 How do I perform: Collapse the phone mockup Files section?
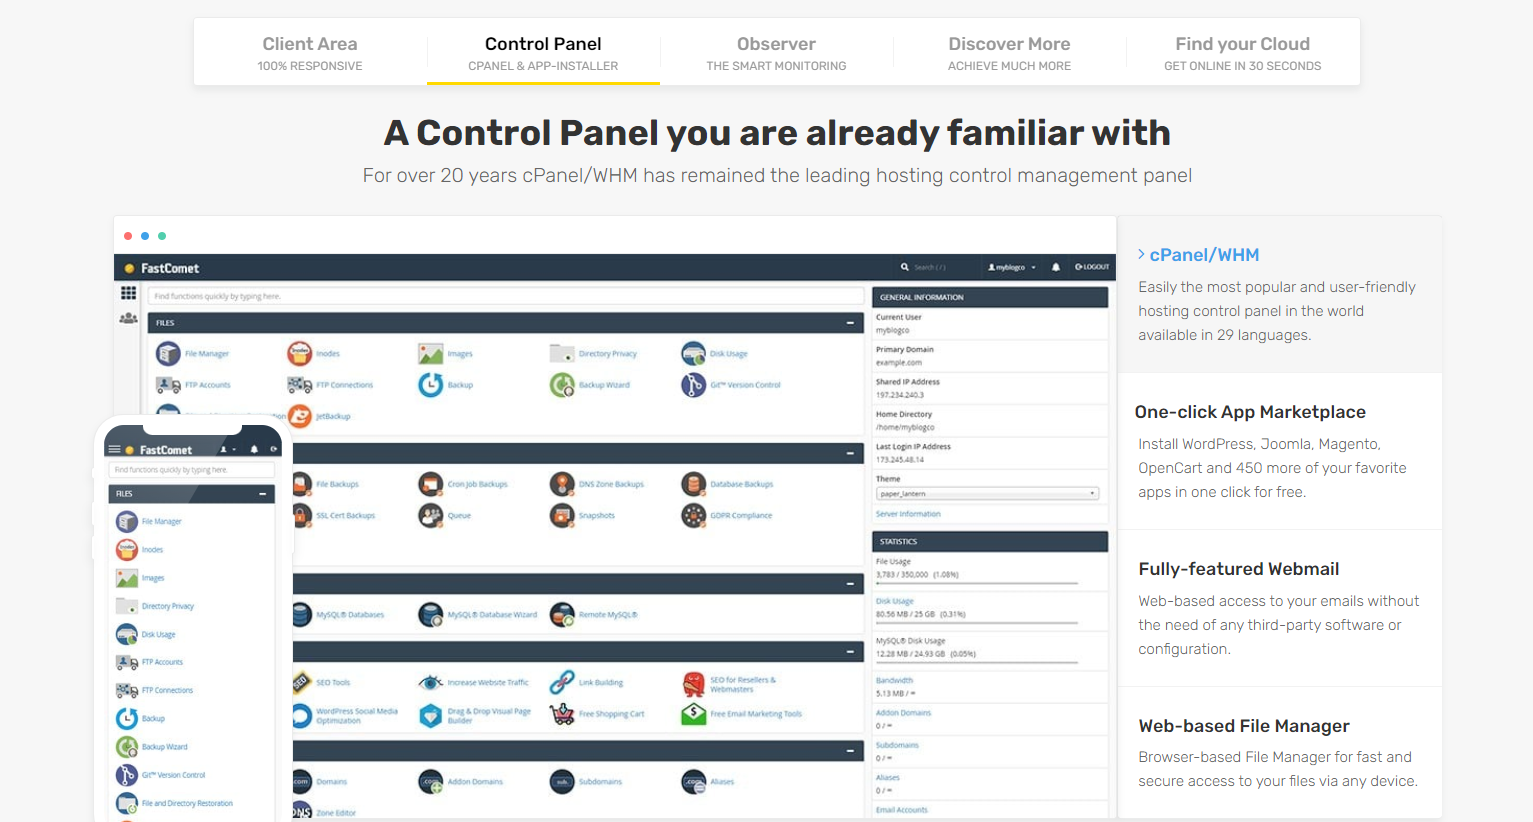(x=263, y=494)
